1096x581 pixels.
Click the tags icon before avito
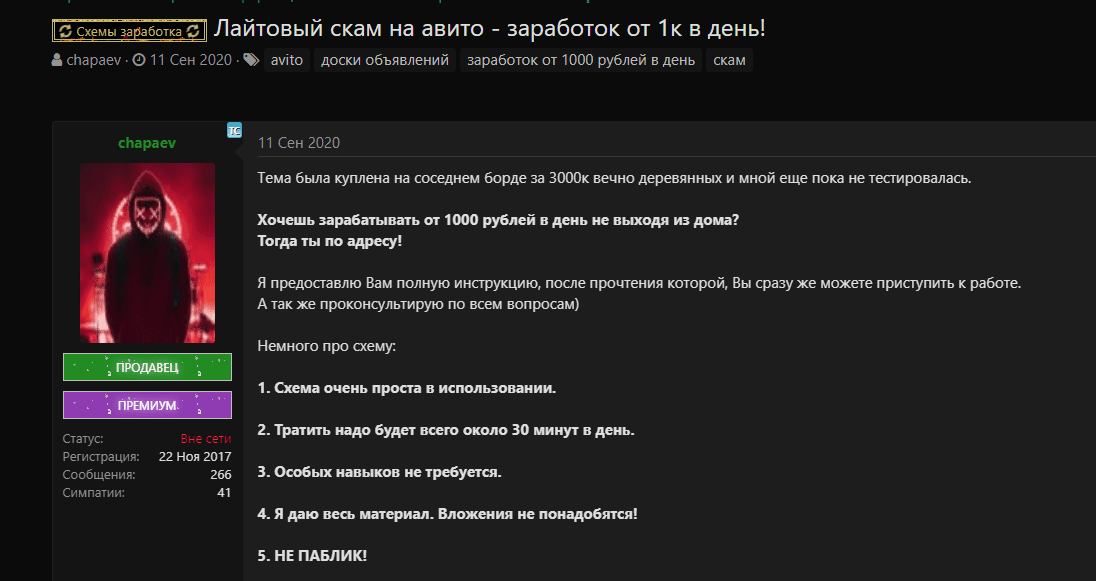(x=251, y=60)
